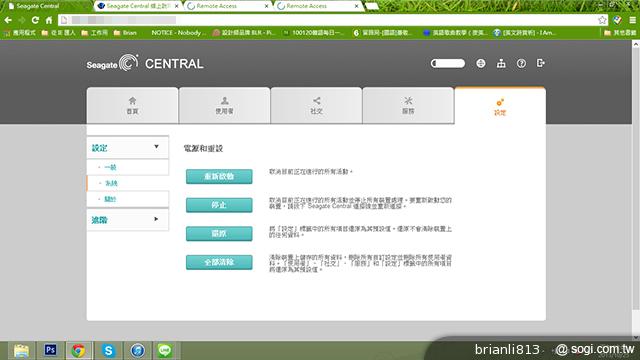640x360 pixels.
Task: Click the 設定 sidebar heading text
Action: pyautogui.click(x=99, y=148)
